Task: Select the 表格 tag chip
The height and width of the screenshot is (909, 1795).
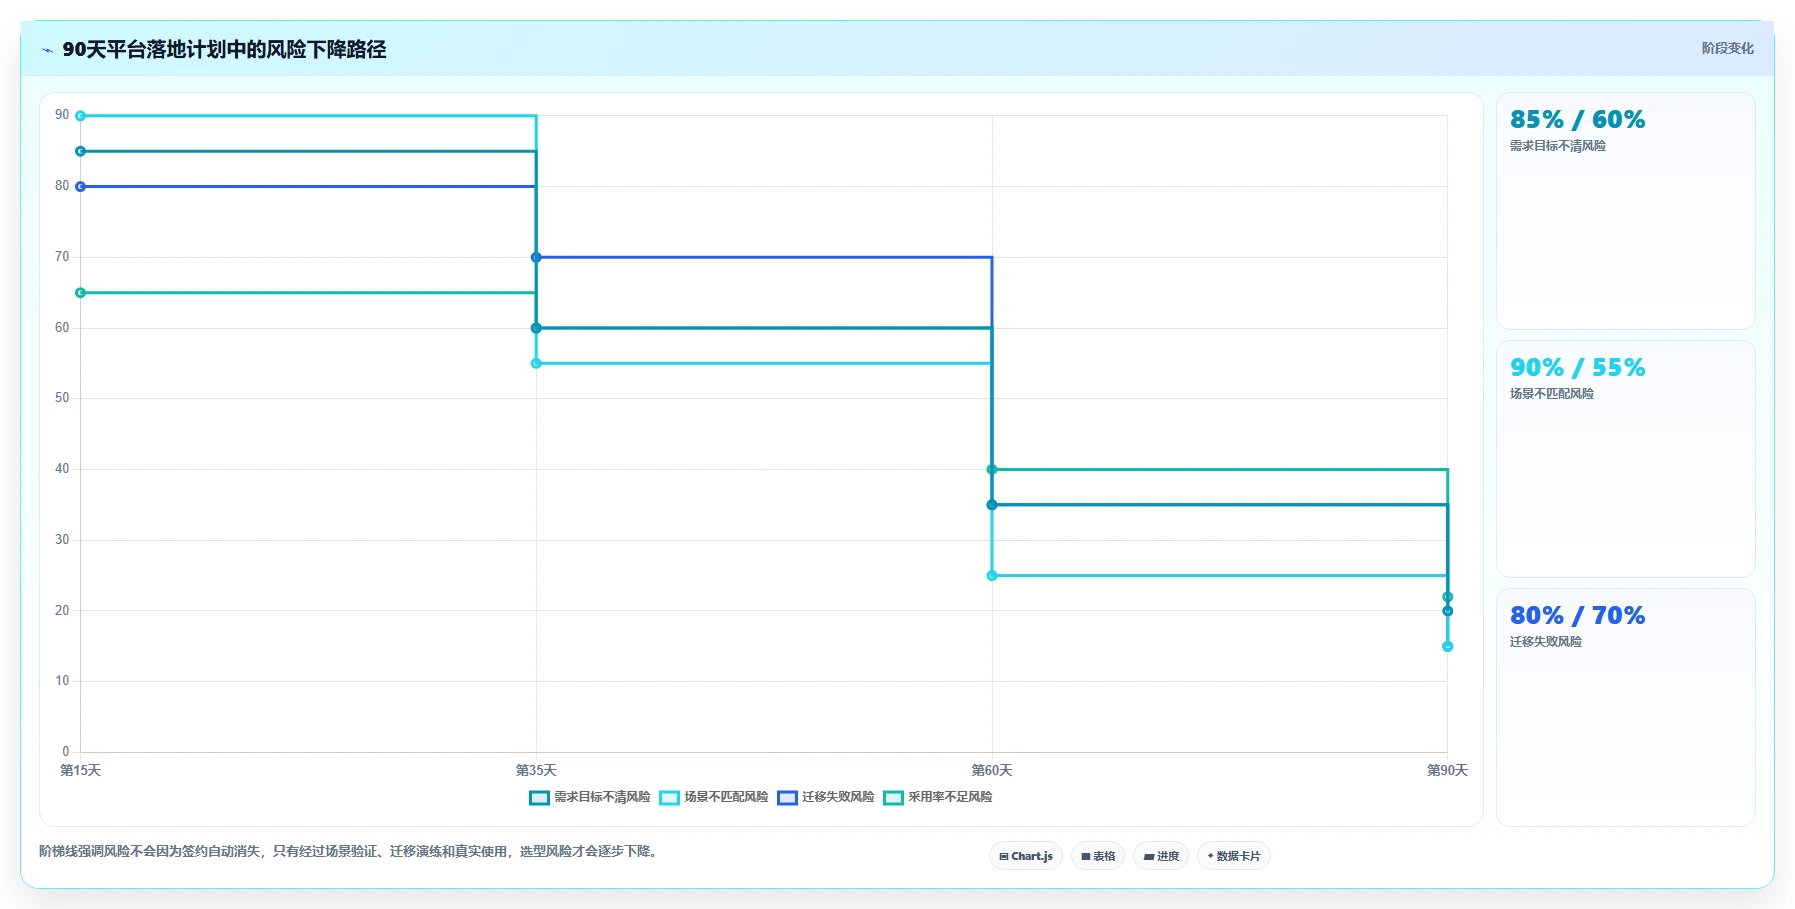Action: point(1098,856)
